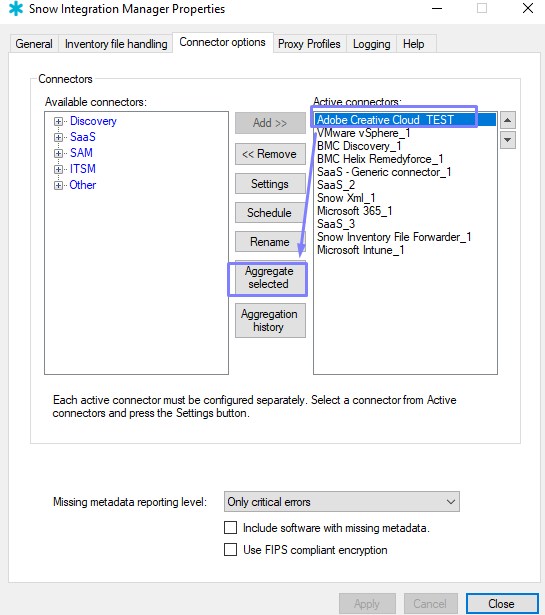Click the Add >> button

tap(270, 123)
